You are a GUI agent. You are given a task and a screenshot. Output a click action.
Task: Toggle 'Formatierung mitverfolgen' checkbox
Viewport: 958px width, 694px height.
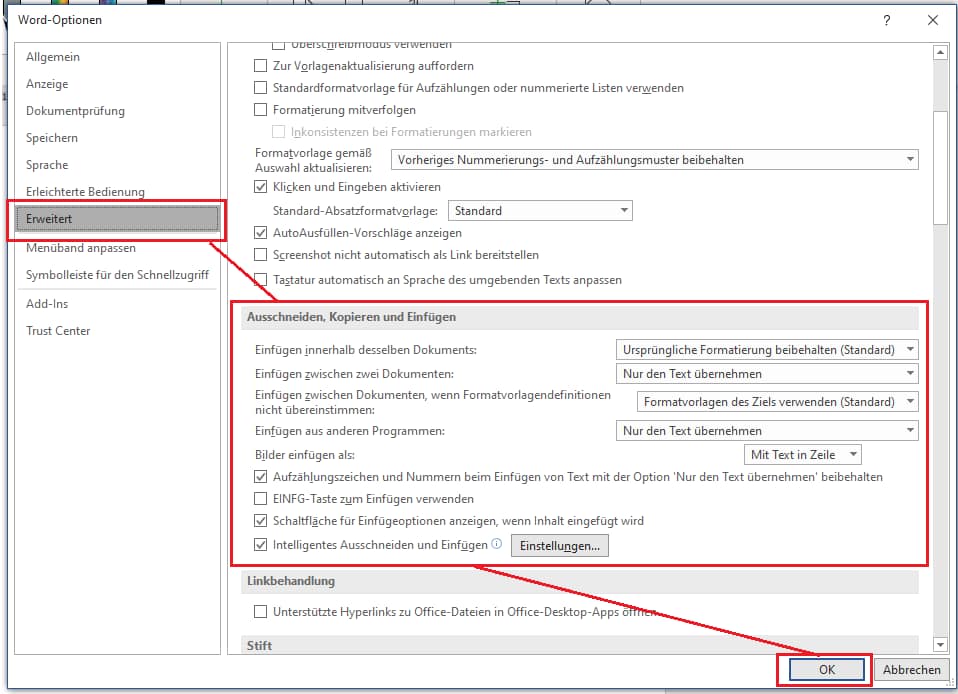pos(262,110)
